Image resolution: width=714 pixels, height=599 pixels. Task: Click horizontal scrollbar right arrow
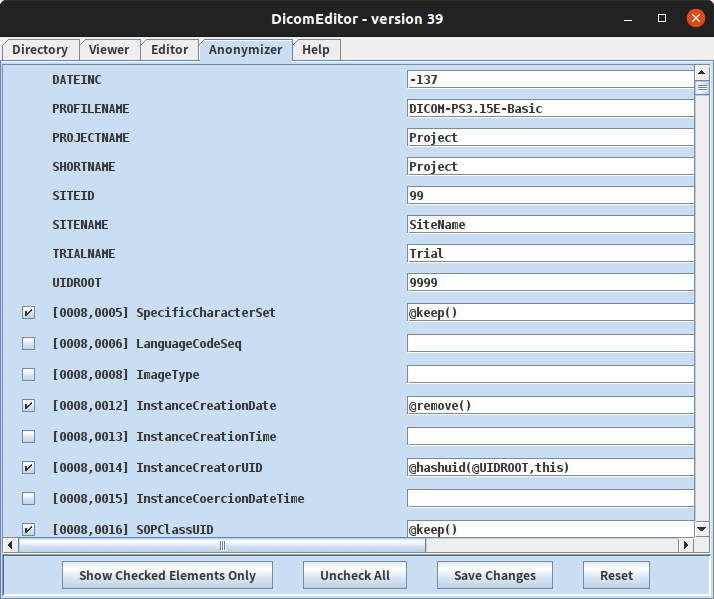(x=686, y=545)
